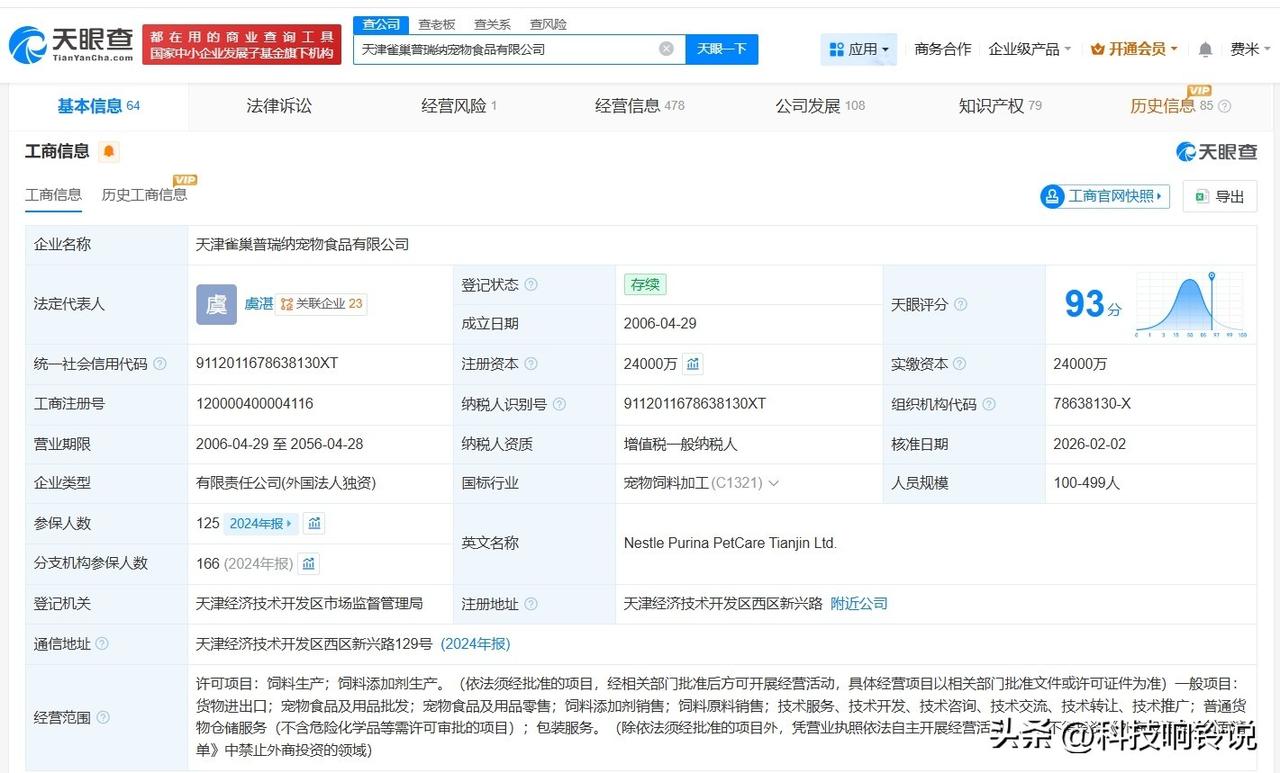The image size is (1280, 773).
Task: Expand the 宠物饲料加工 (C1321) industry chevron
Action: coord(773,483)
